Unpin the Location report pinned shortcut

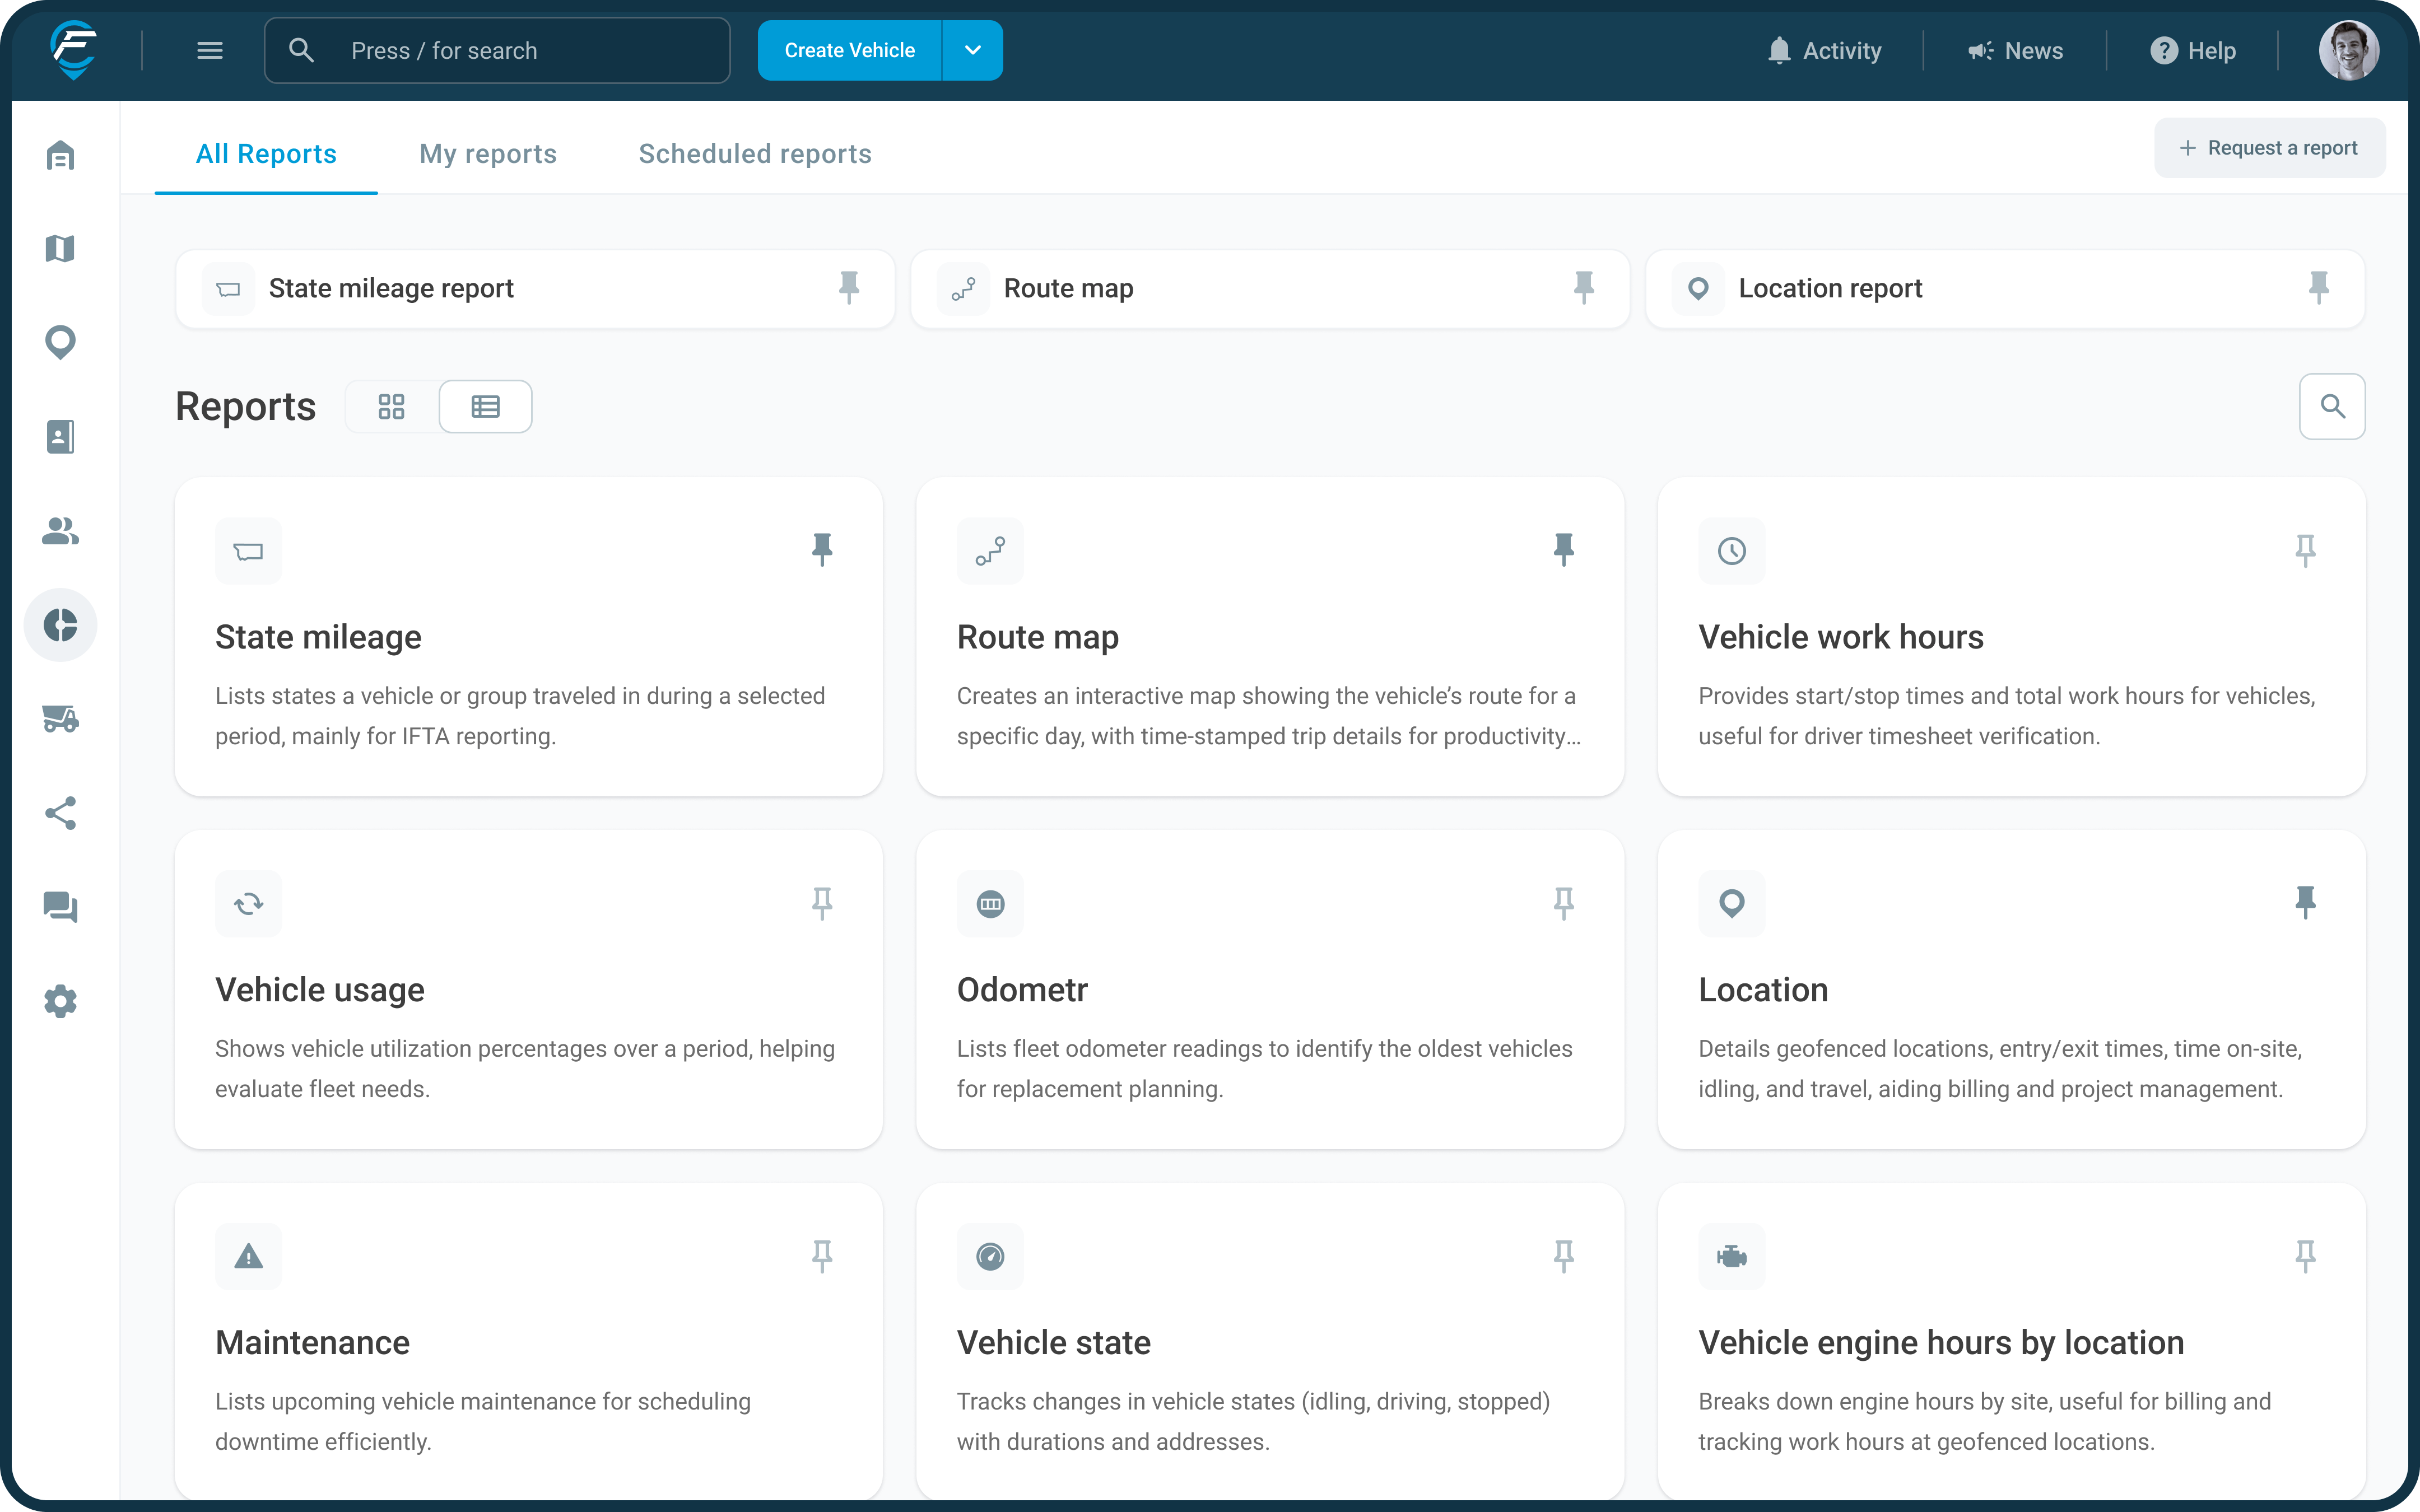2319,288
